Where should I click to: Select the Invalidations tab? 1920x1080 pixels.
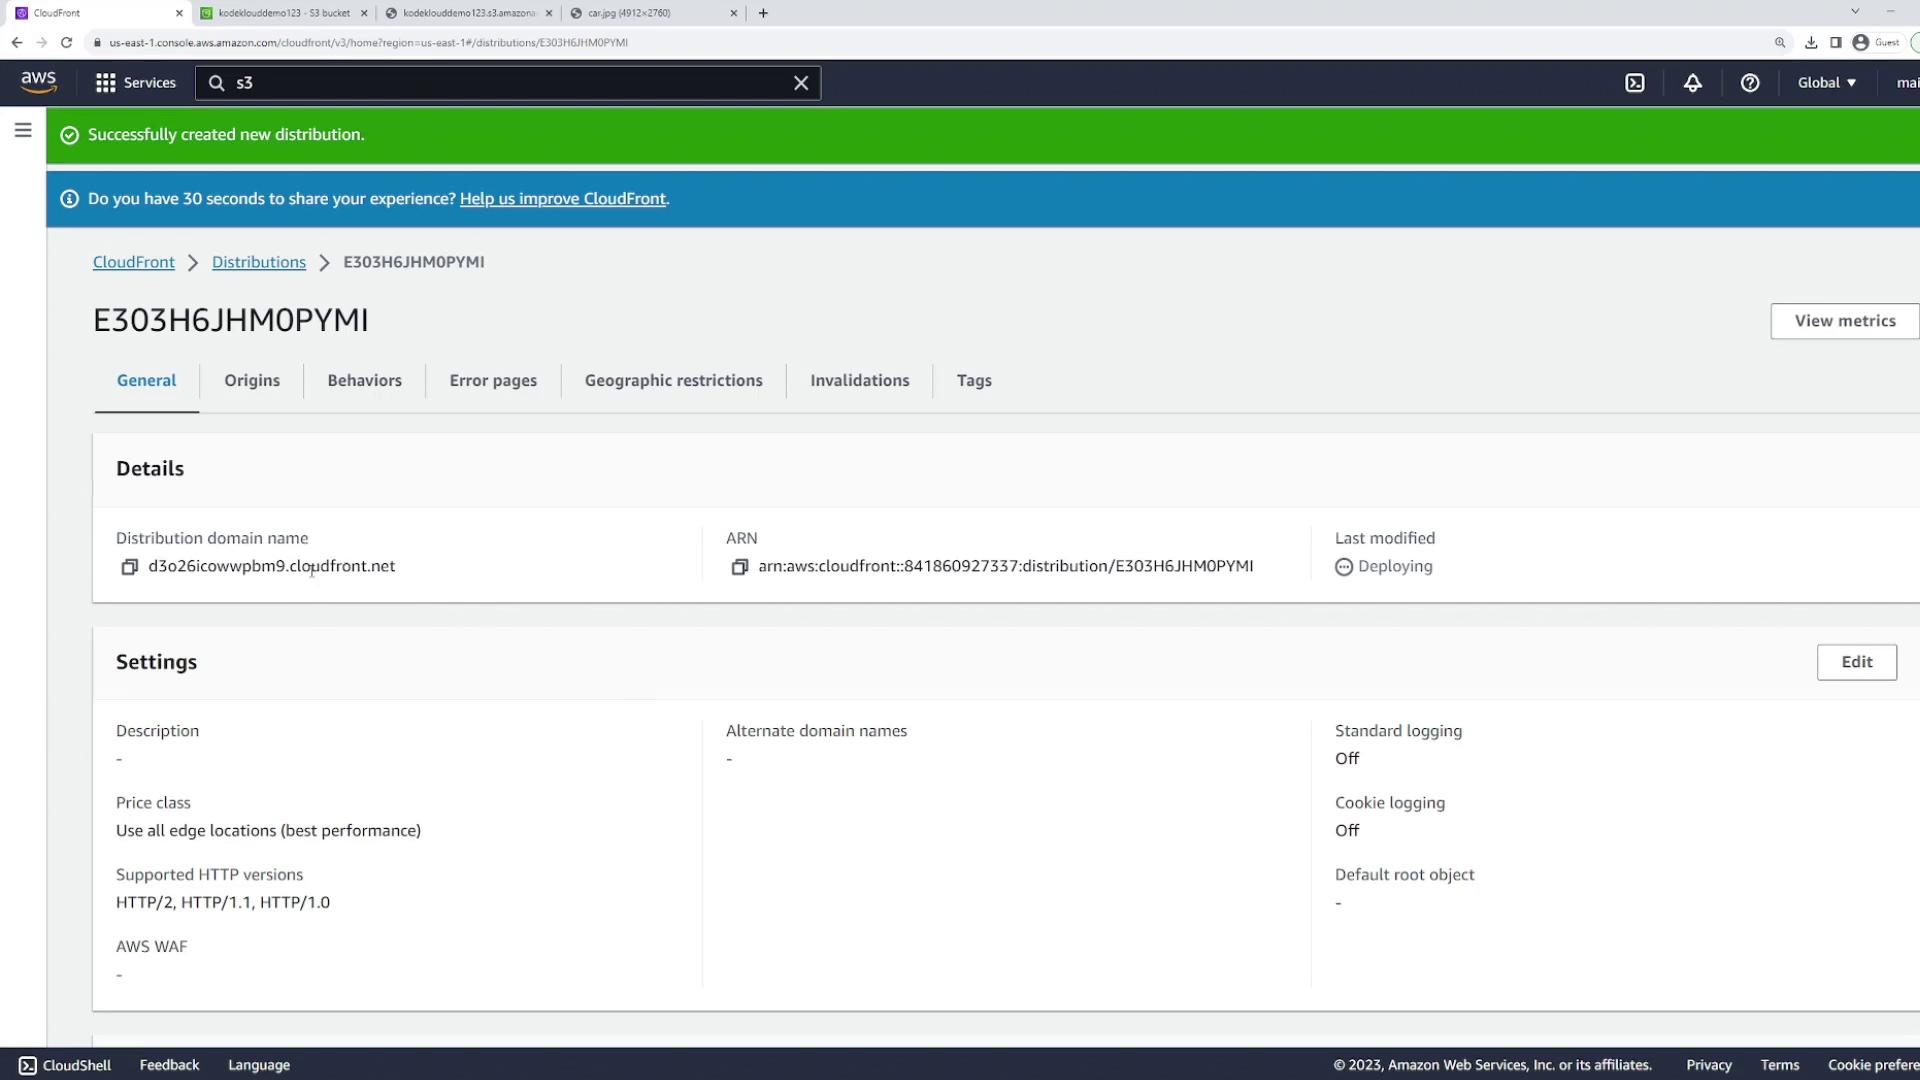pos(859,380)
